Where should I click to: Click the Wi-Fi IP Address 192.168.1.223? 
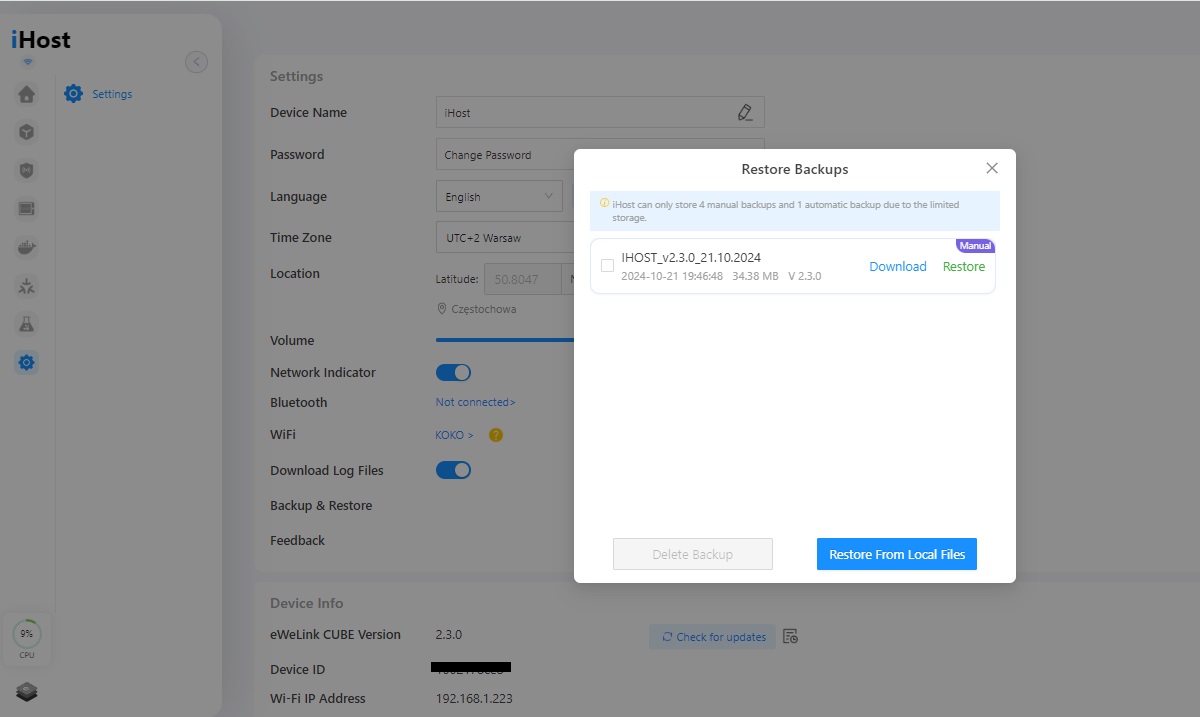click(474, 698)
